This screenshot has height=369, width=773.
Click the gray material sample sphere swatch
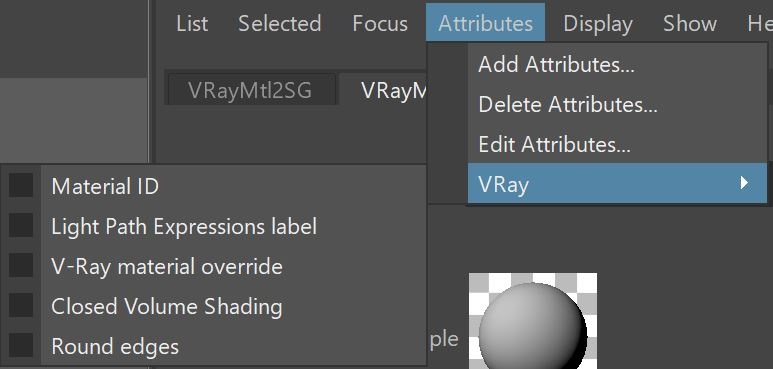coord(533,321)
